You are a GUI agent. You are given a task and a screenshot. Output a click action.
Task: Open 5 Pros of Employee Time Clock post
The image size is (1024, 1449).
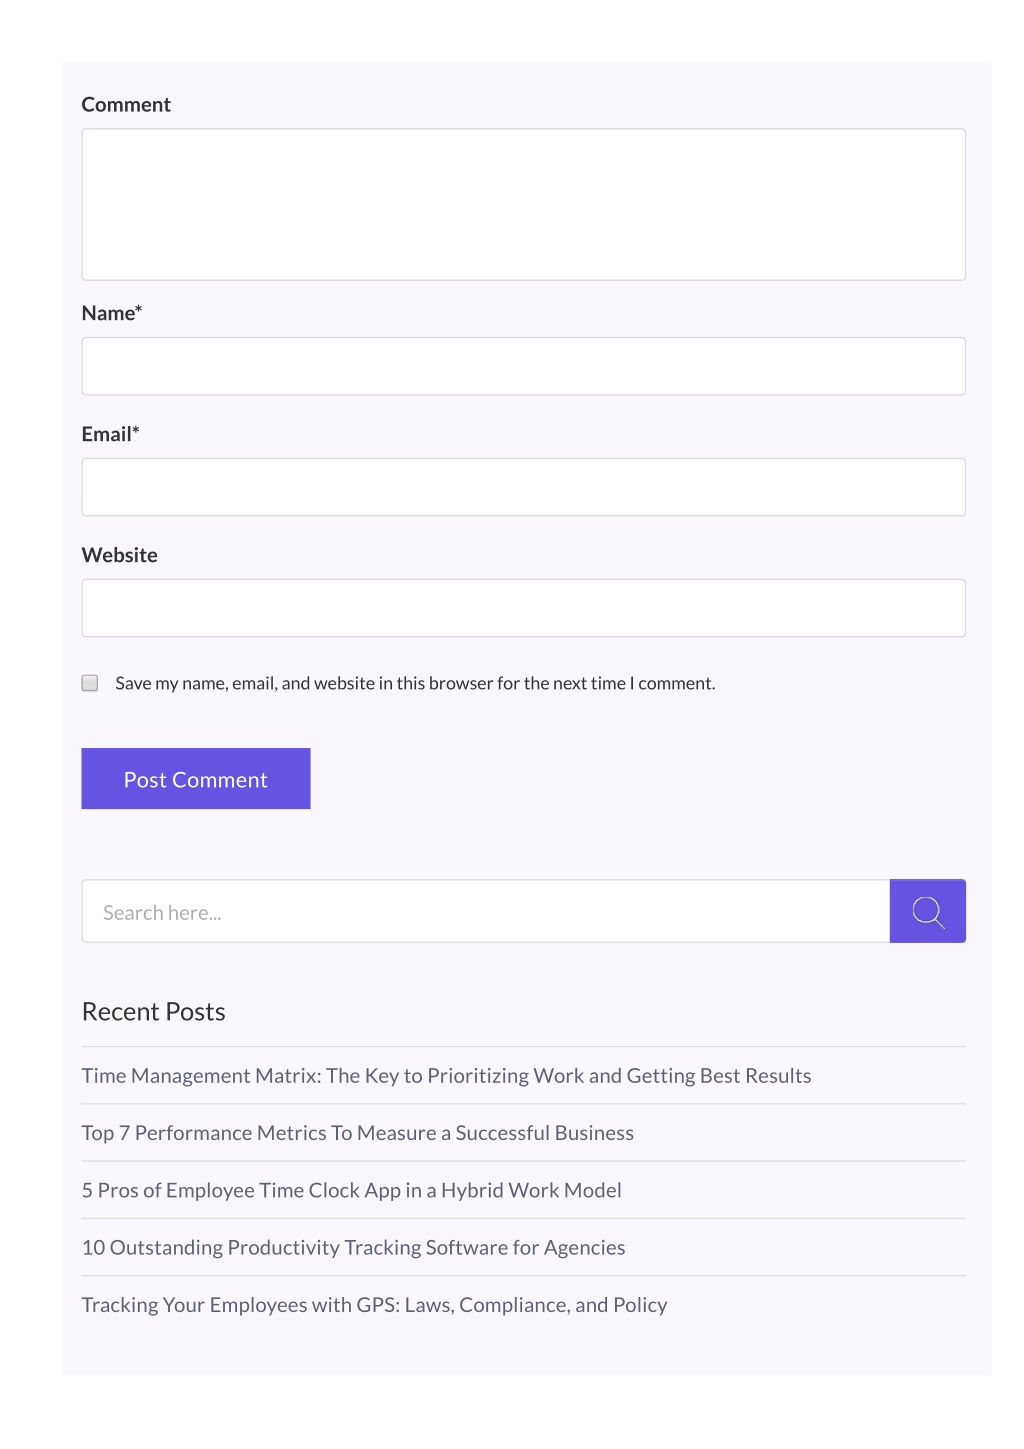click(x=352, y=1190)
